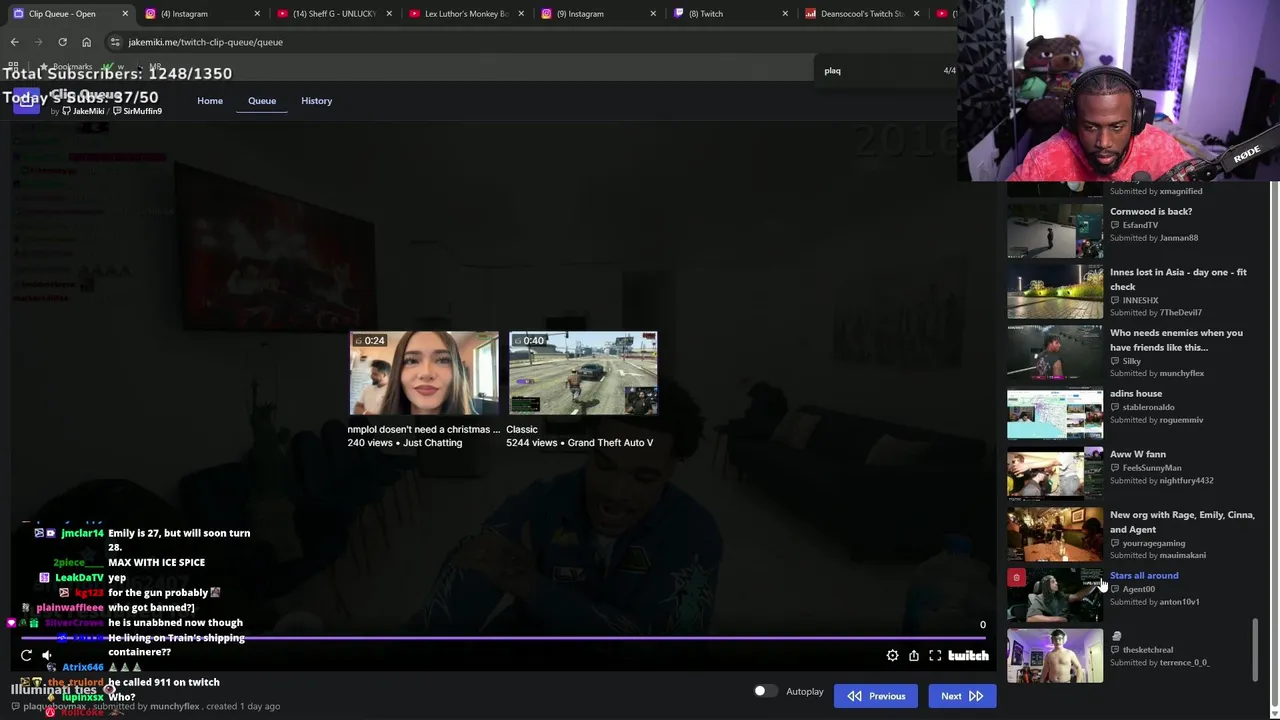Close the Clip Queue - Open browser tab
Viewport: 1280px width, 720px height.
coord(125,14)
